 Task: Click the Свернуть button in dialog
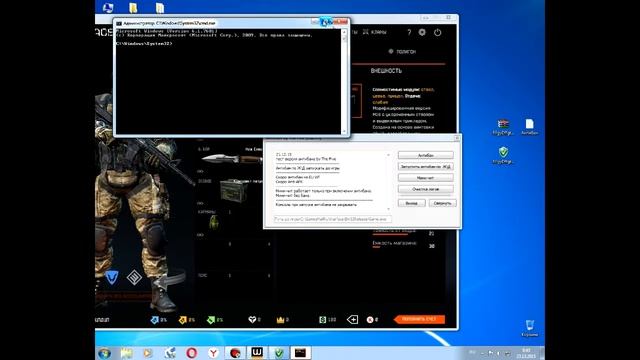pyautogui.click(x=442, y=203)
